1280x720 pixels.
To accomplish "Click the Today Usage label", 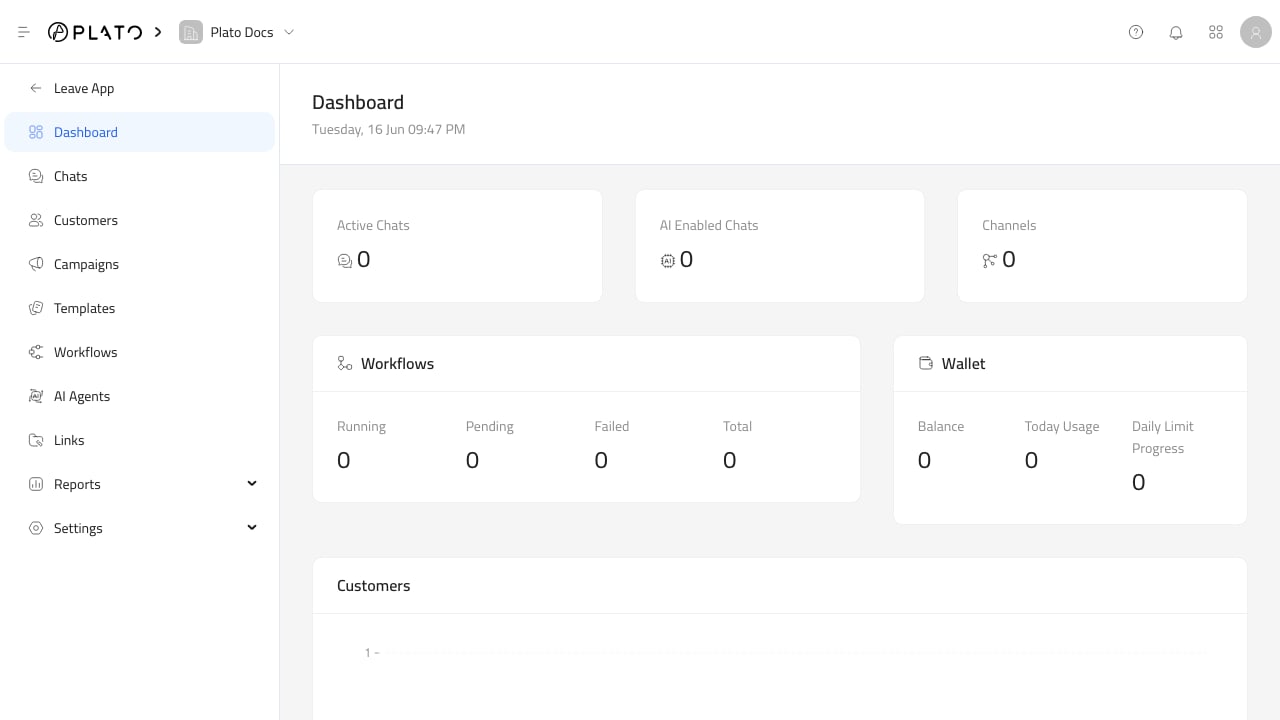I will 1062,426.
